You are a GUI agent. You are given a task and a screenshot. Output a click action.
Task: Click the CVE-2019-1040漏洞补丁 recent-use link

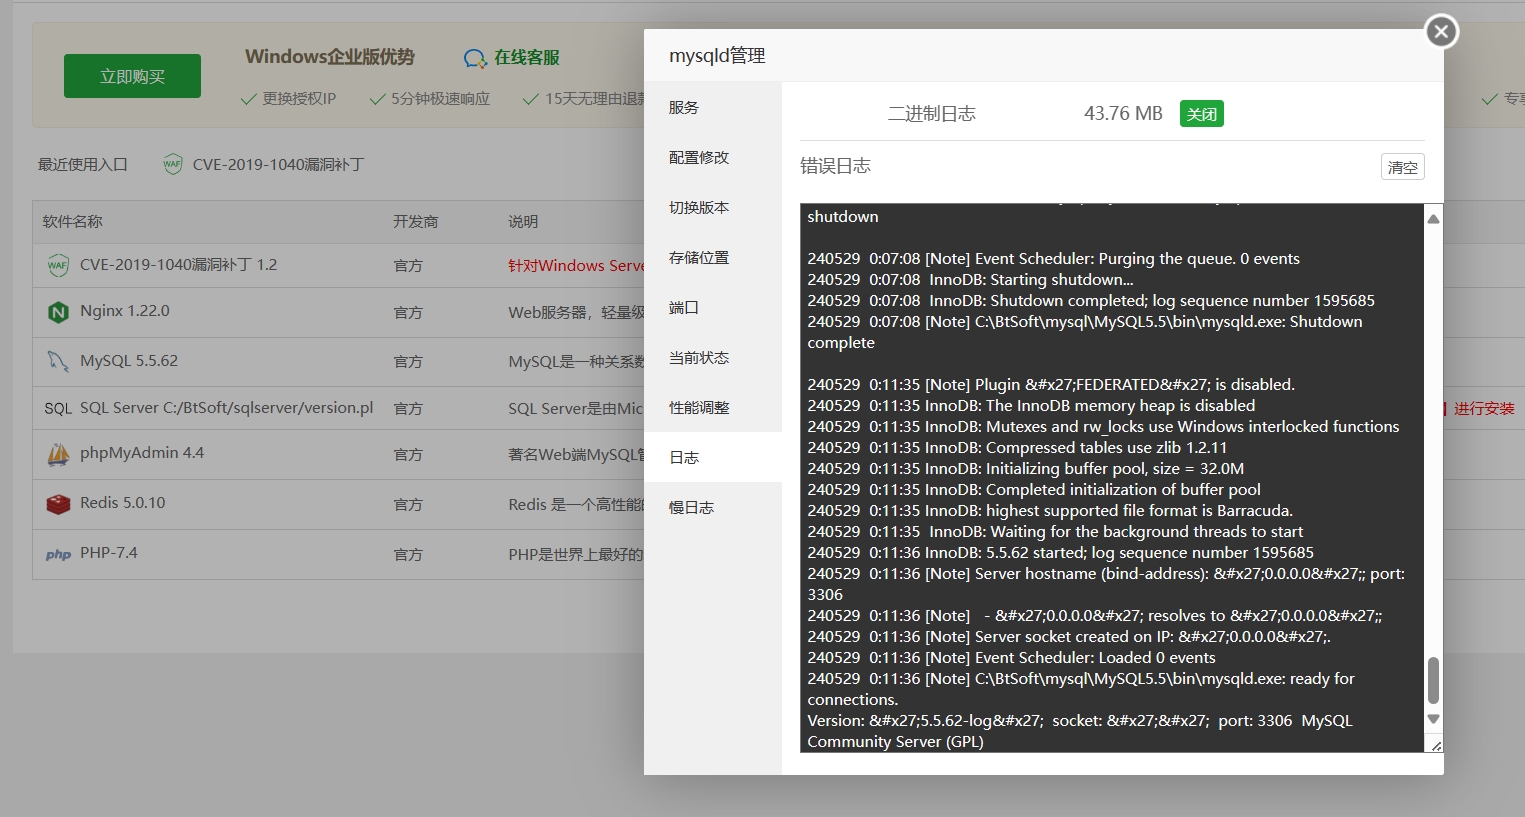coord(278,164)
